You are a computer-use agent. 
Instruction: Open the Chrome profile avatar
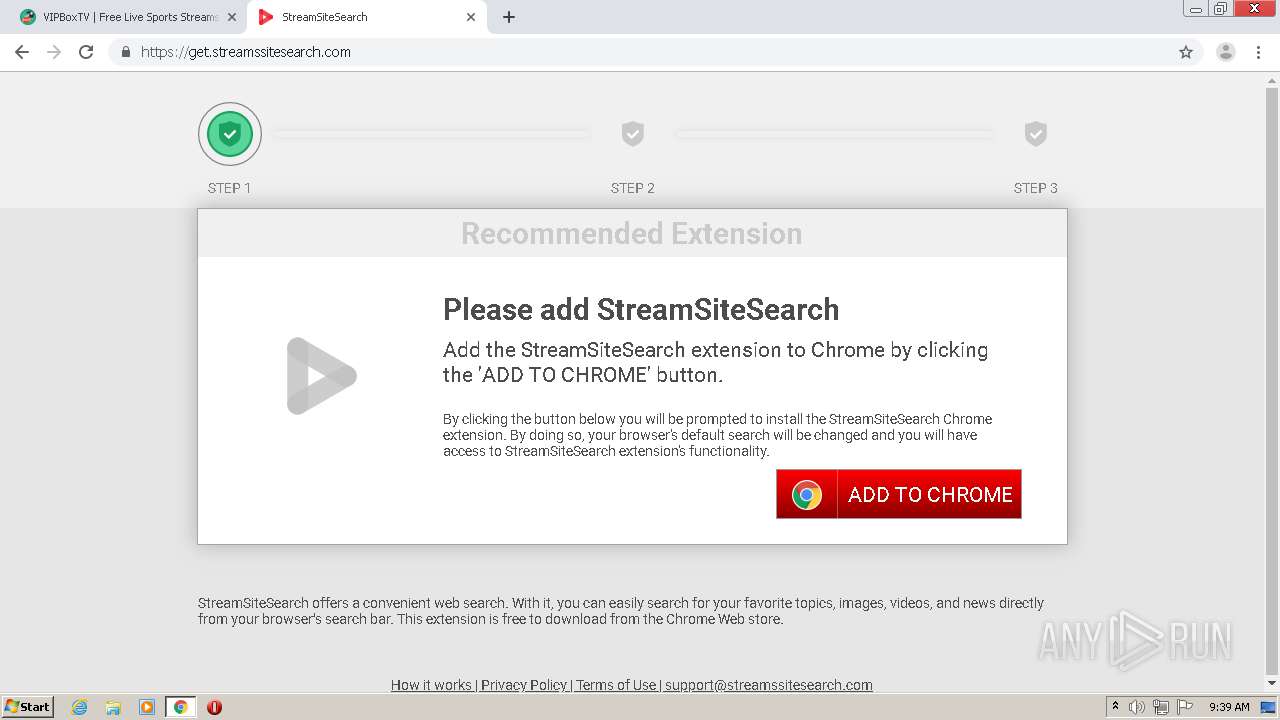tap(1225, 52)
